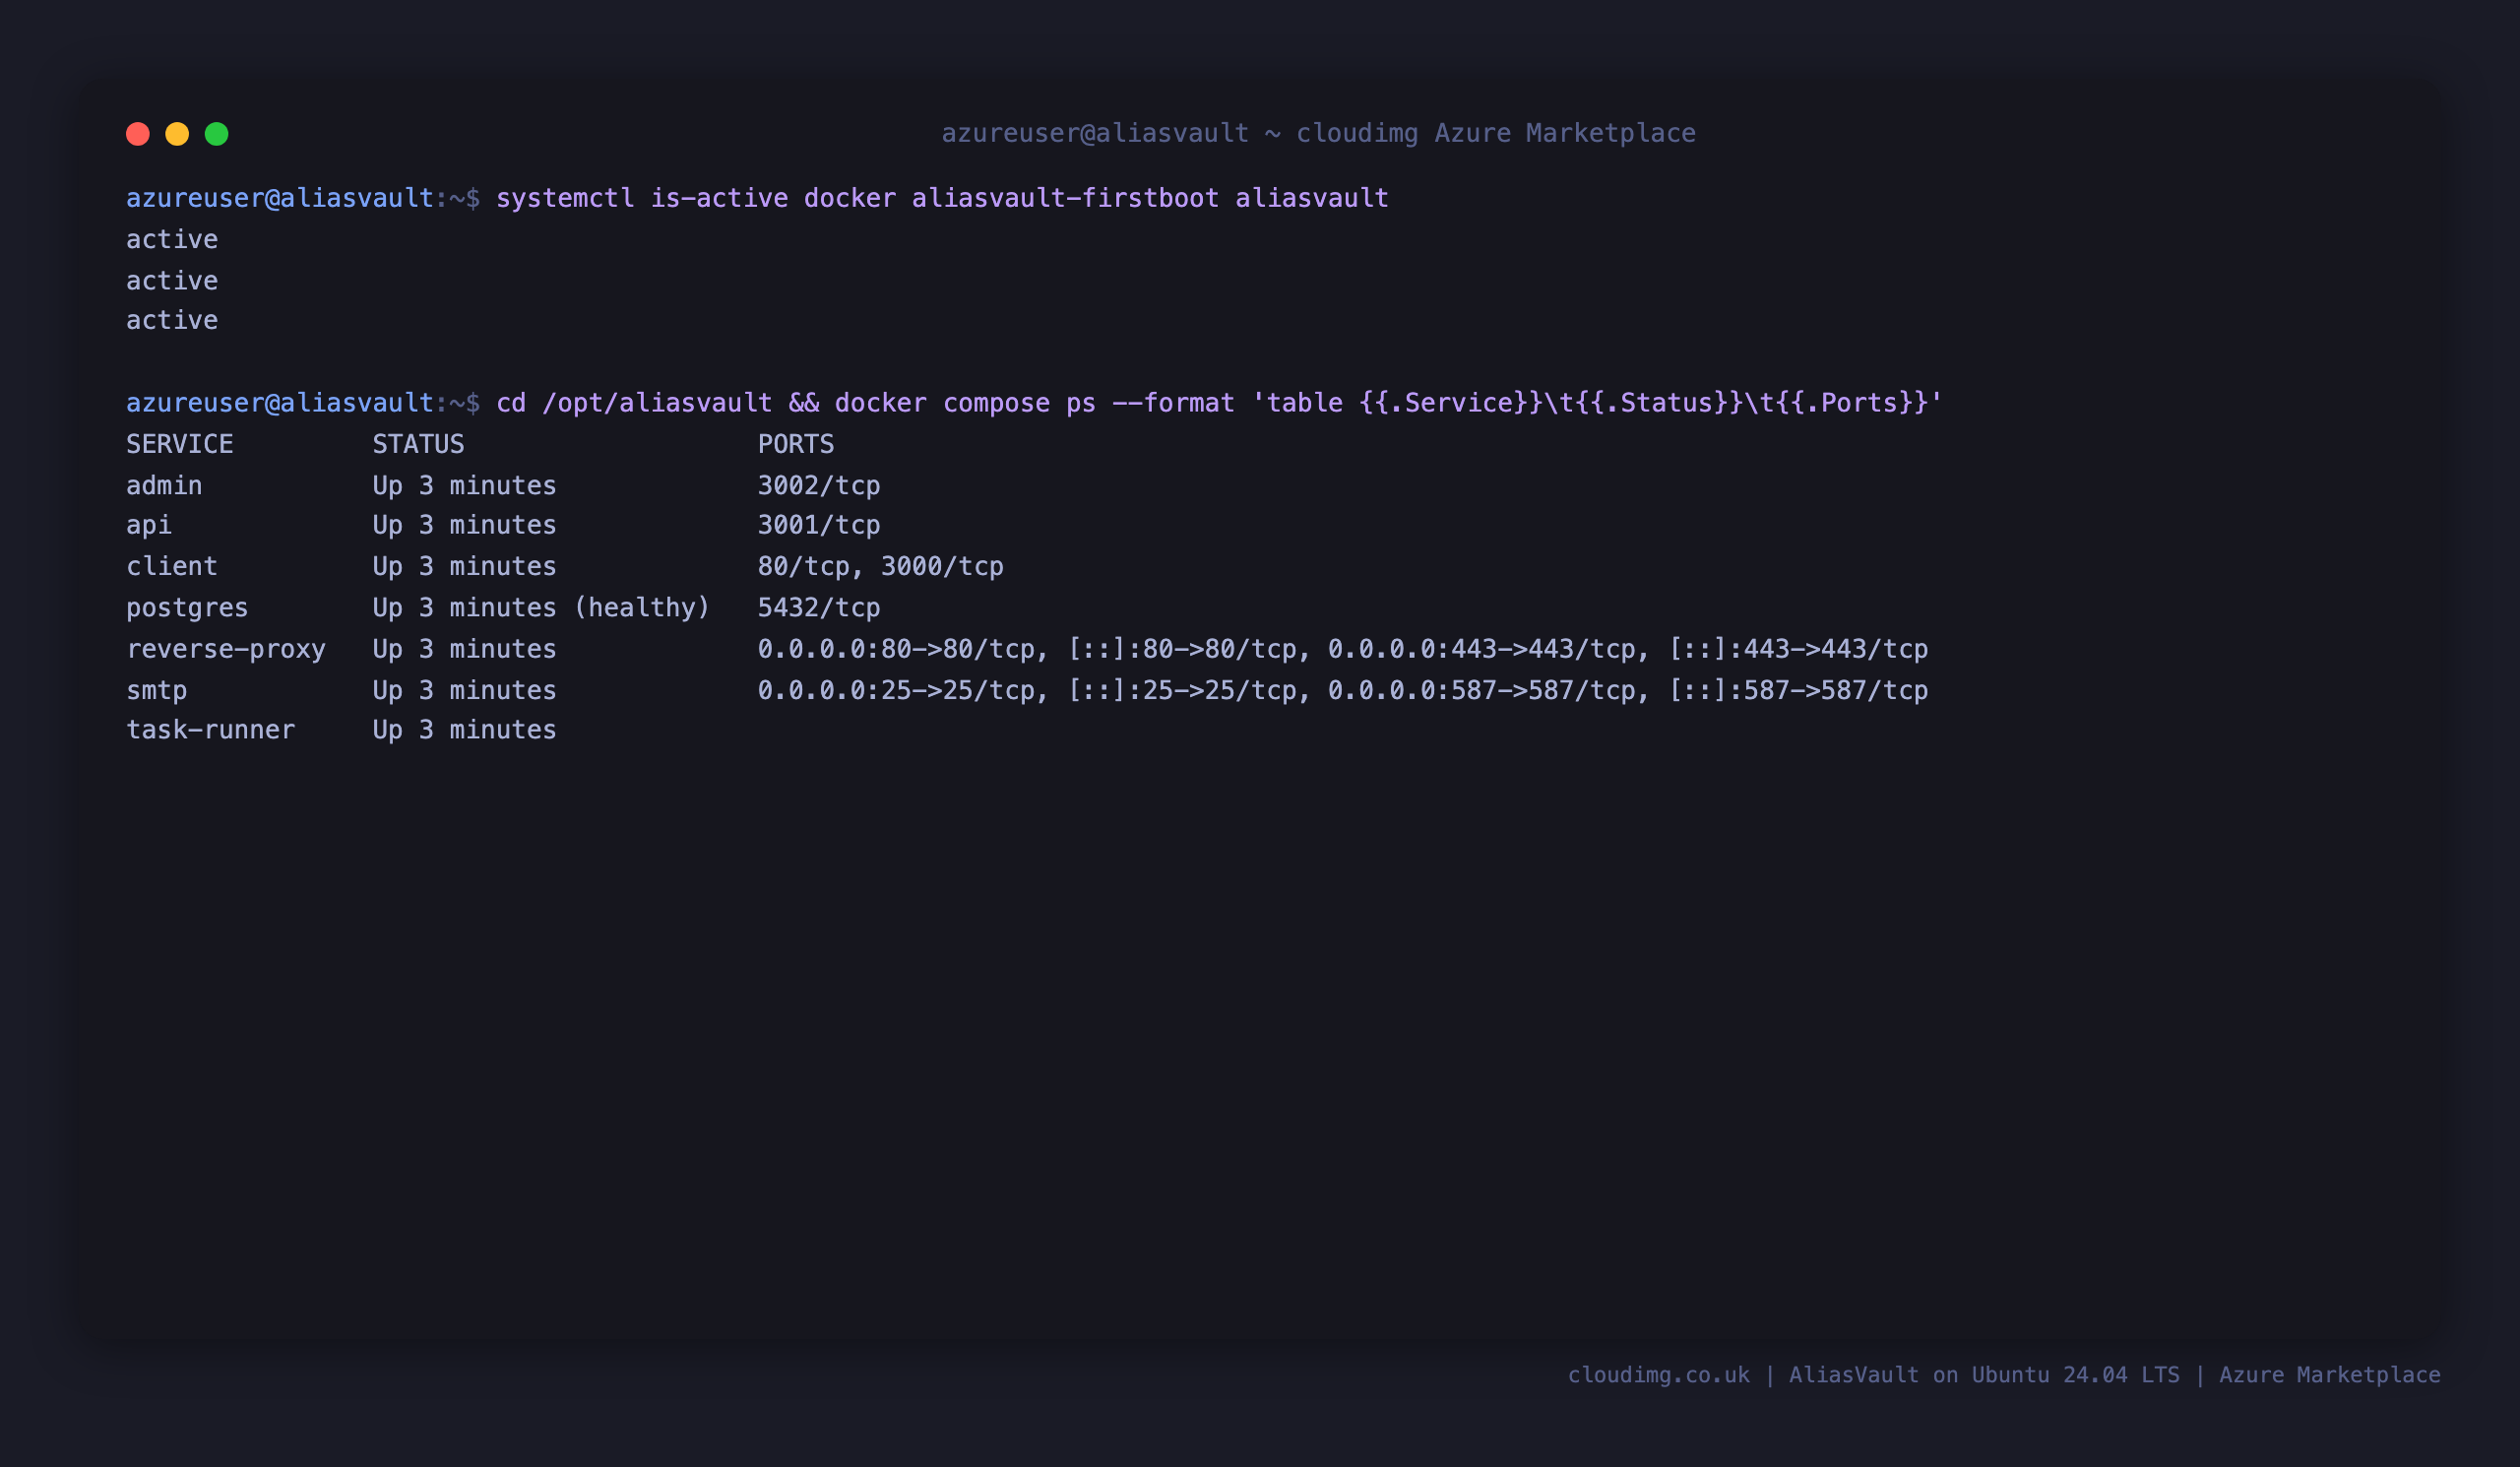Click the green maximize window button
Image resolution: width=2520 pixels, height=1467 pixels.
coord(217,134)
